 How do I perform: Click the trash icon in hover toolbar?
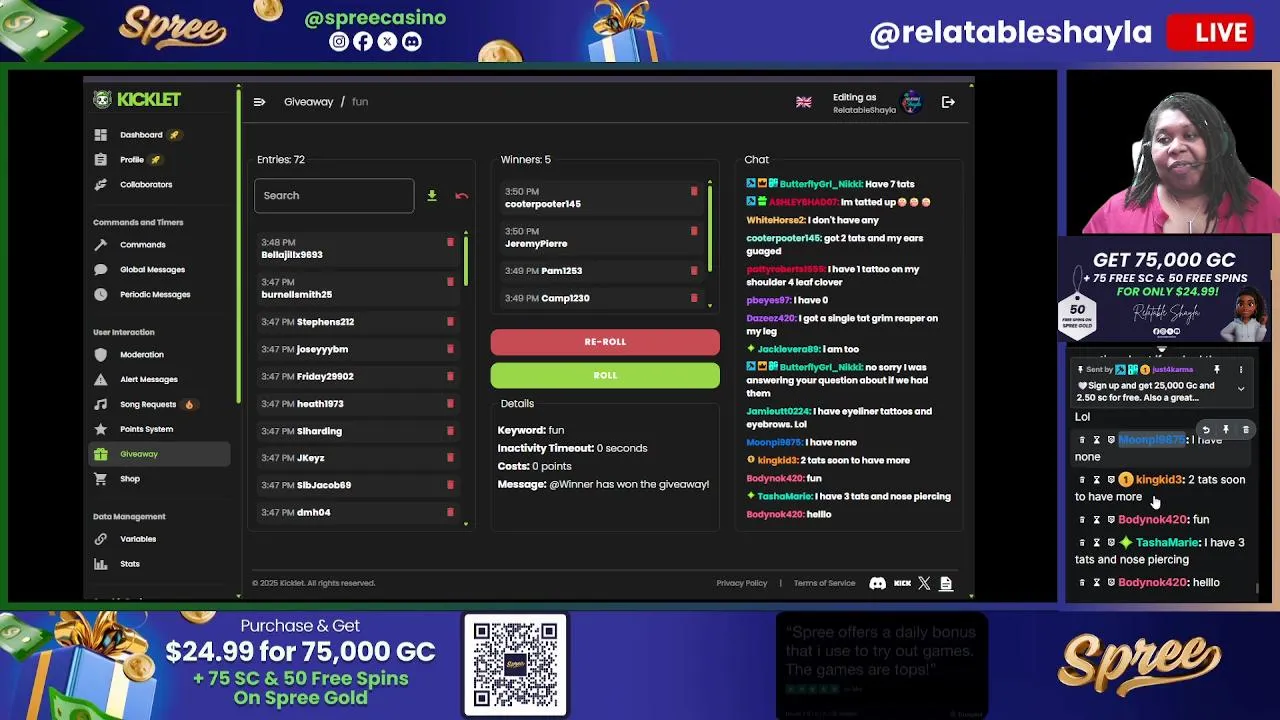pyautogui.click(x=1246, y=430)
